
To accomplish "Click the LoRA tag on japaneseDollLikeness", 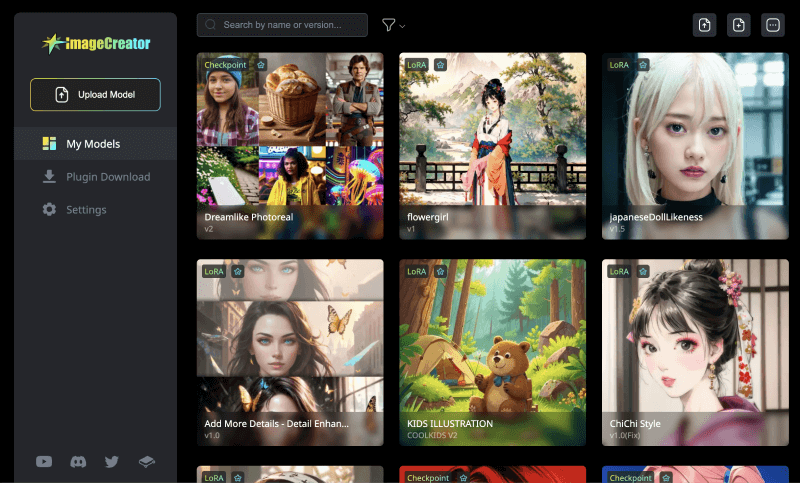I will coord(619,64).
